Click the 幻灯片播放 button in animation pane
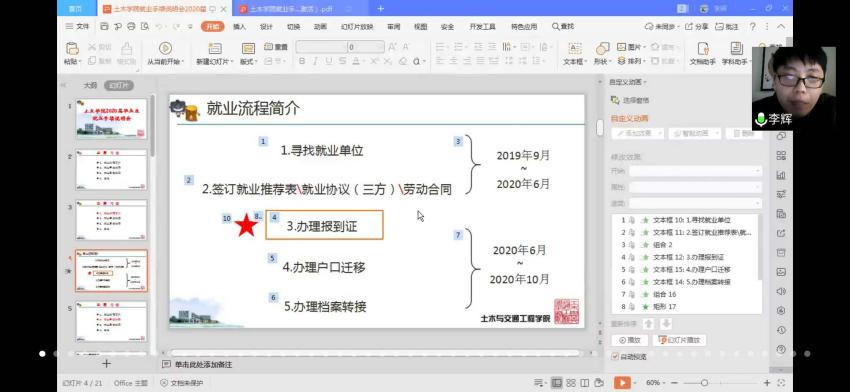 coord(679,340)
